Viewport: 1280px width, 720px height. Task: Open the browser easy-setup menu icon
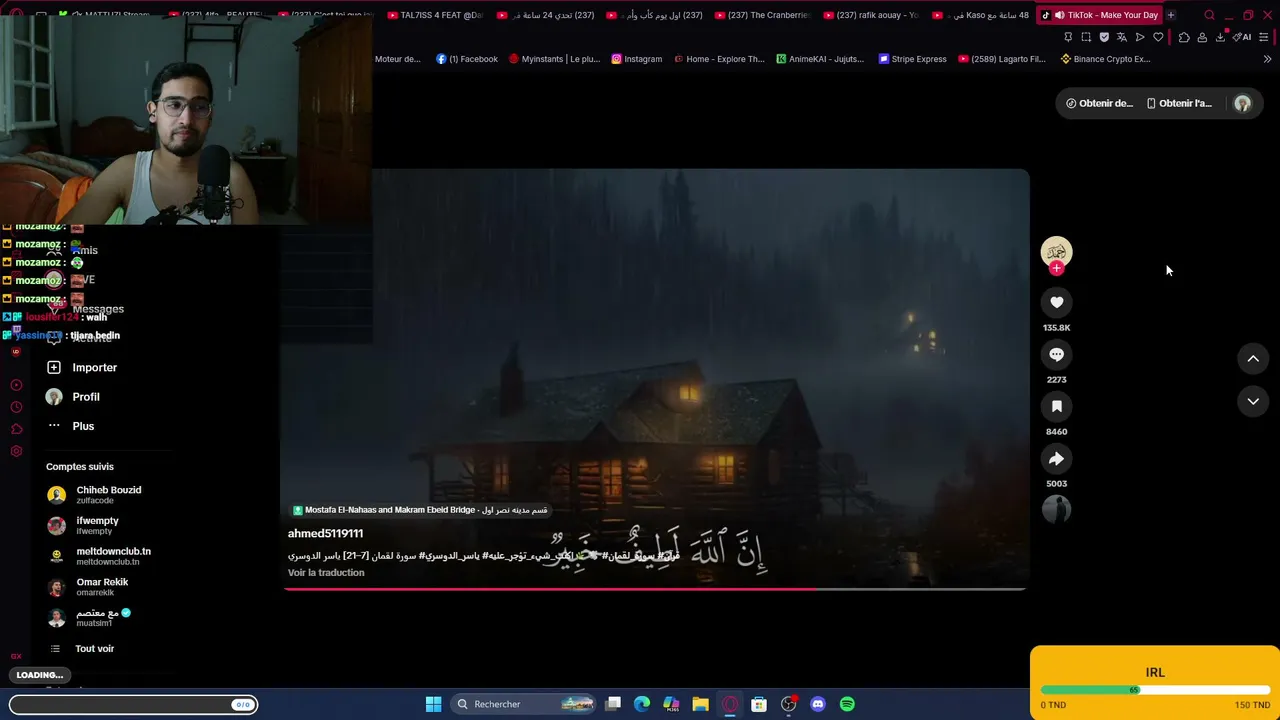[1264, 37]
